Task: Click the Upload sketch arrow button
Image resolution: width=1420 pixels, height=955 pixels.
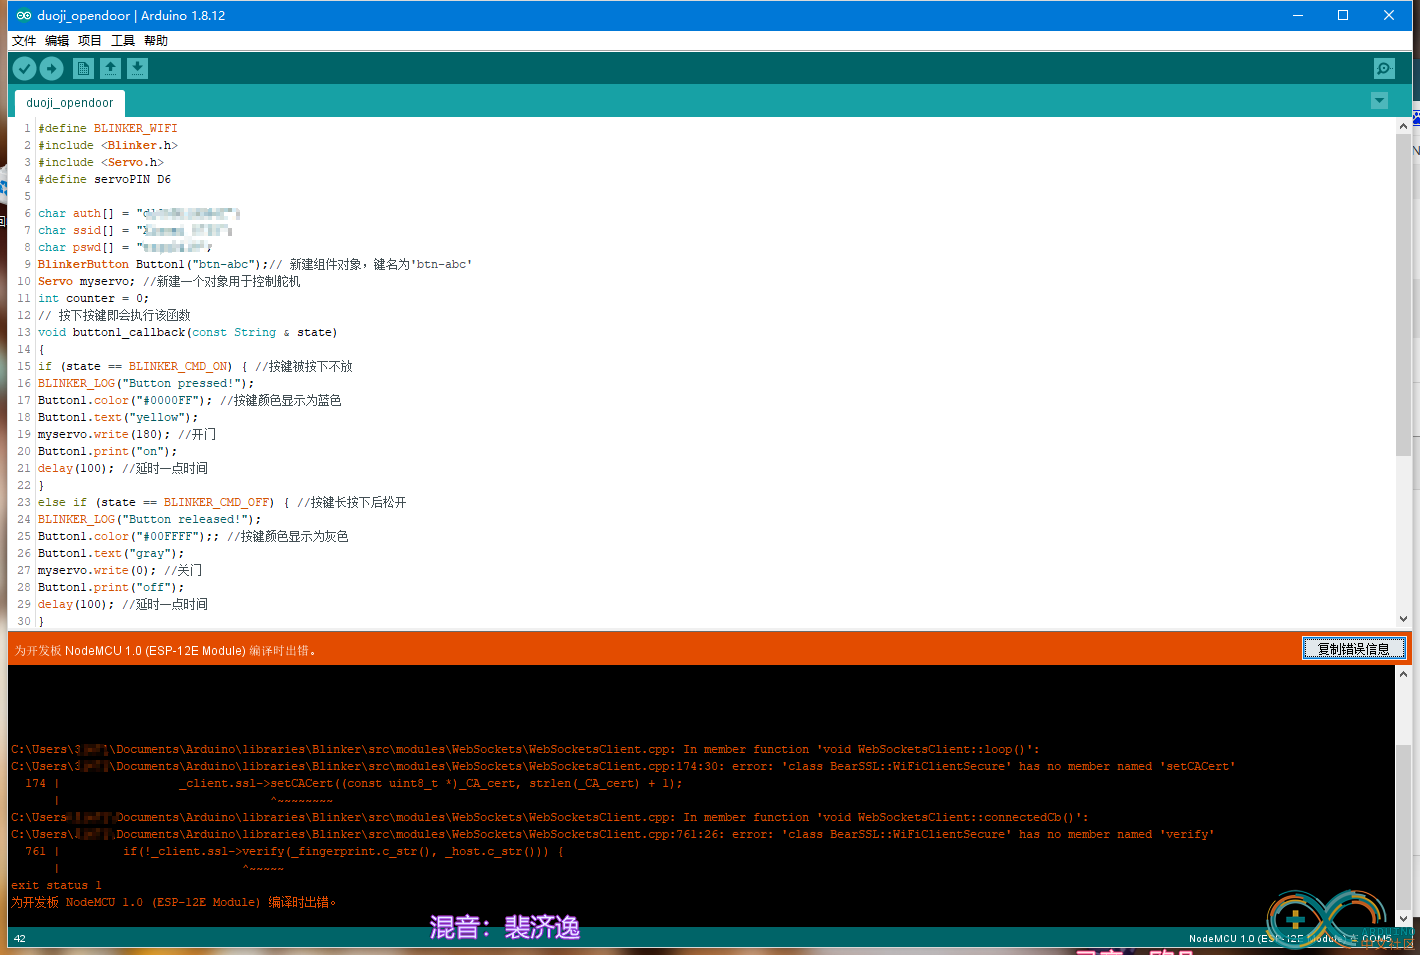Action: [51, 68]
